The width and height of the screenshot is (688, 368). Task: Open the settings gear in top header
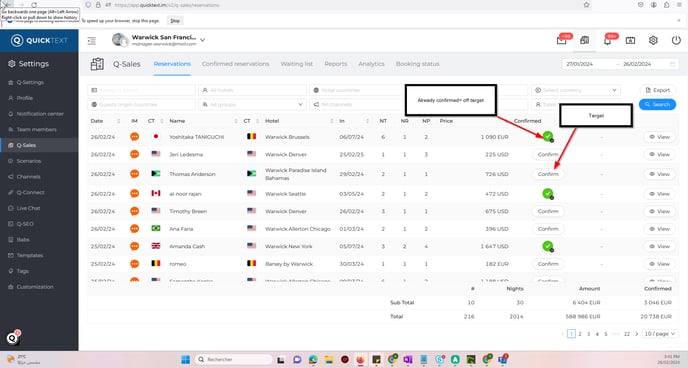point(653,40)
